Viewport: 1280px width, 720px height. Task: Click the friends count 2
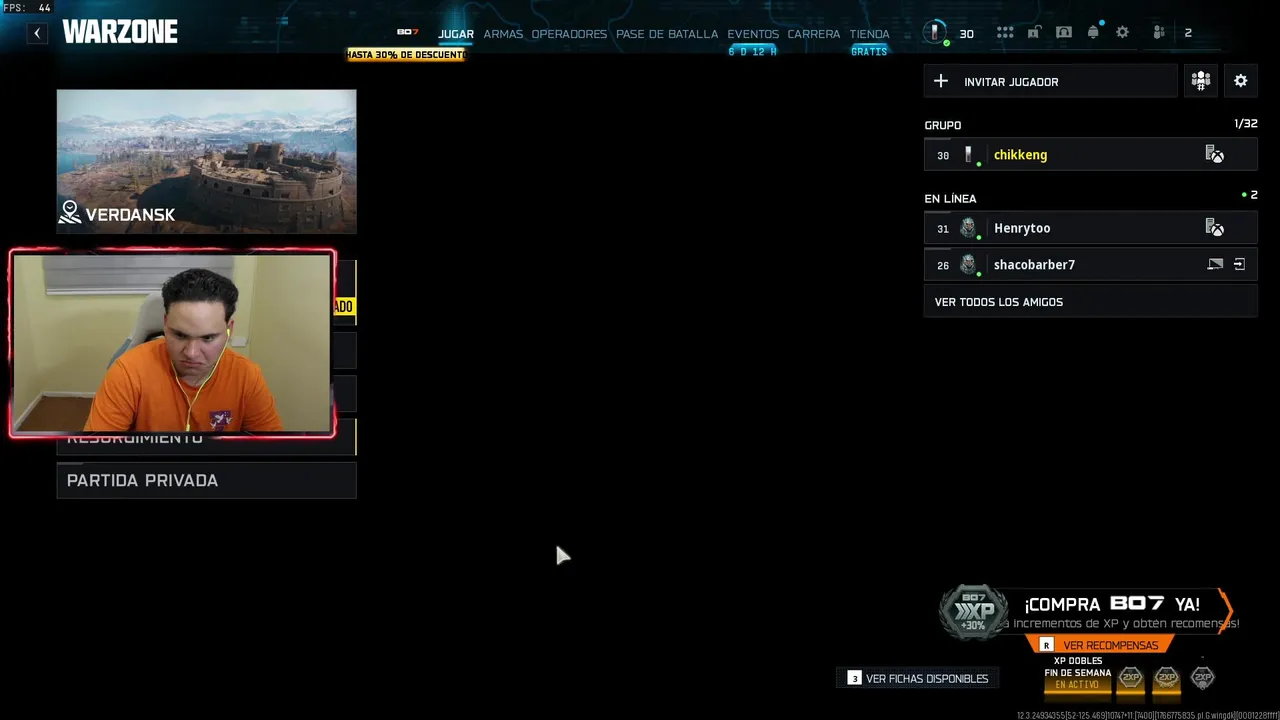1188,33
